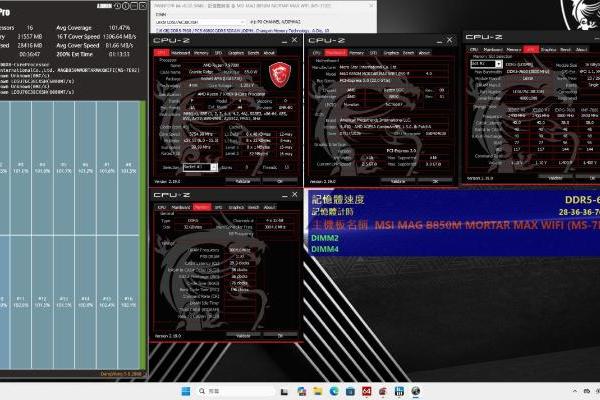The image size is (600, 400).
Task: Select SPD tab in the Mainboard CPU-Z window
Action: coord(373,53)
